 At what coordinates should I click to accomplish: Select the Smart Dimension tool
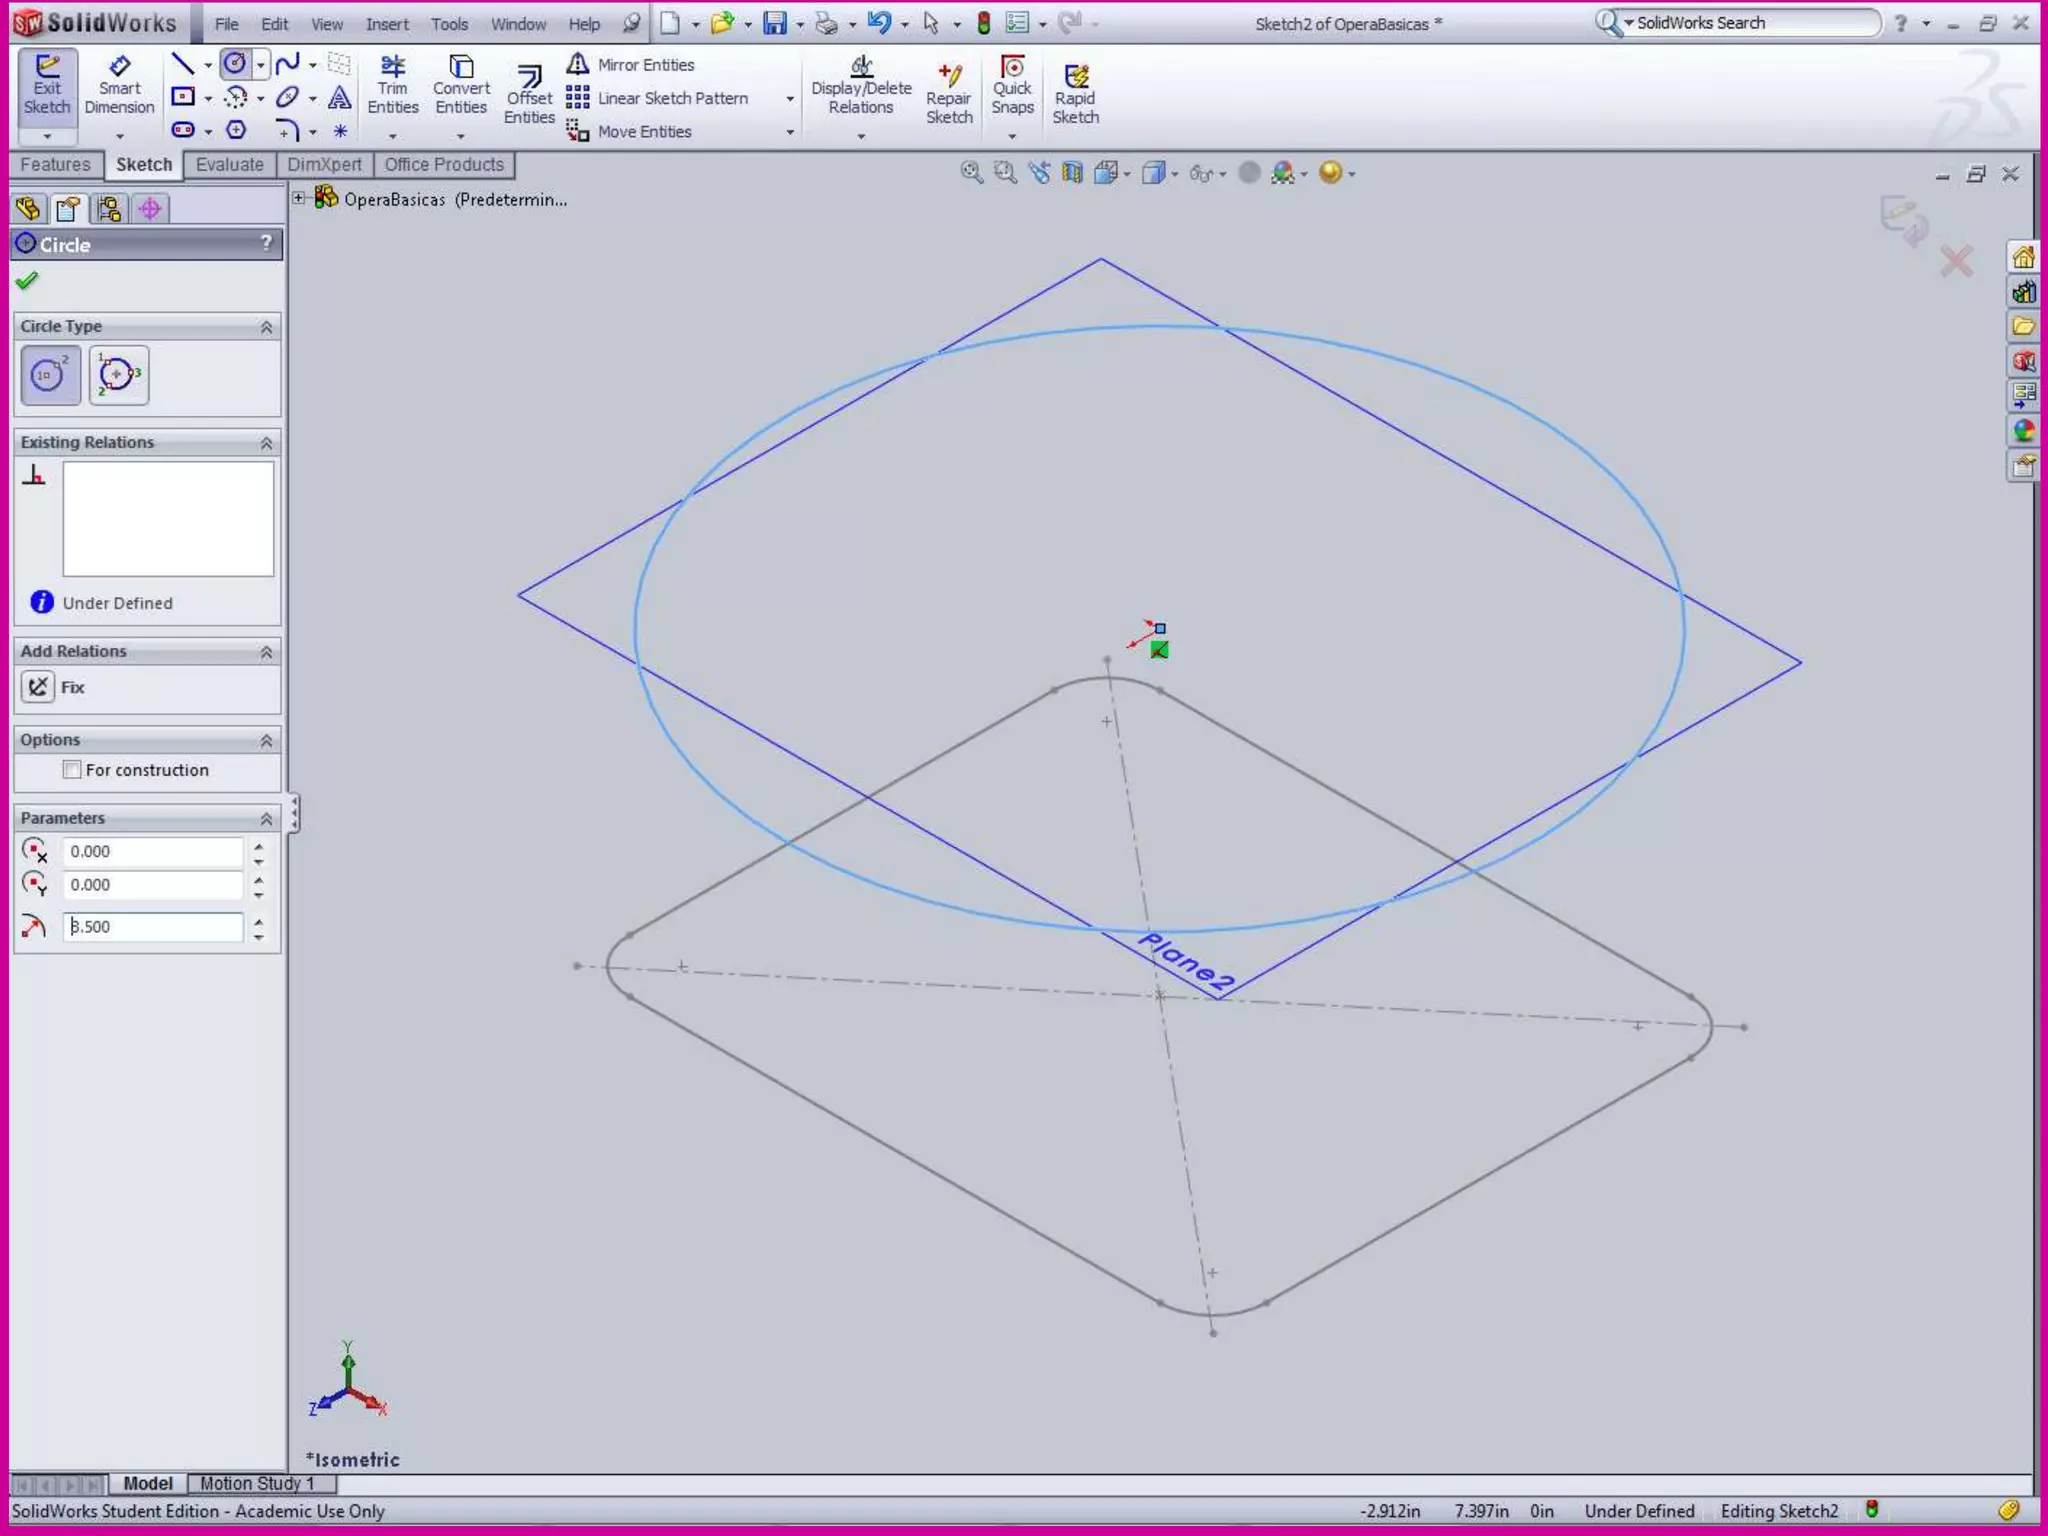click(x=119, y=86)
